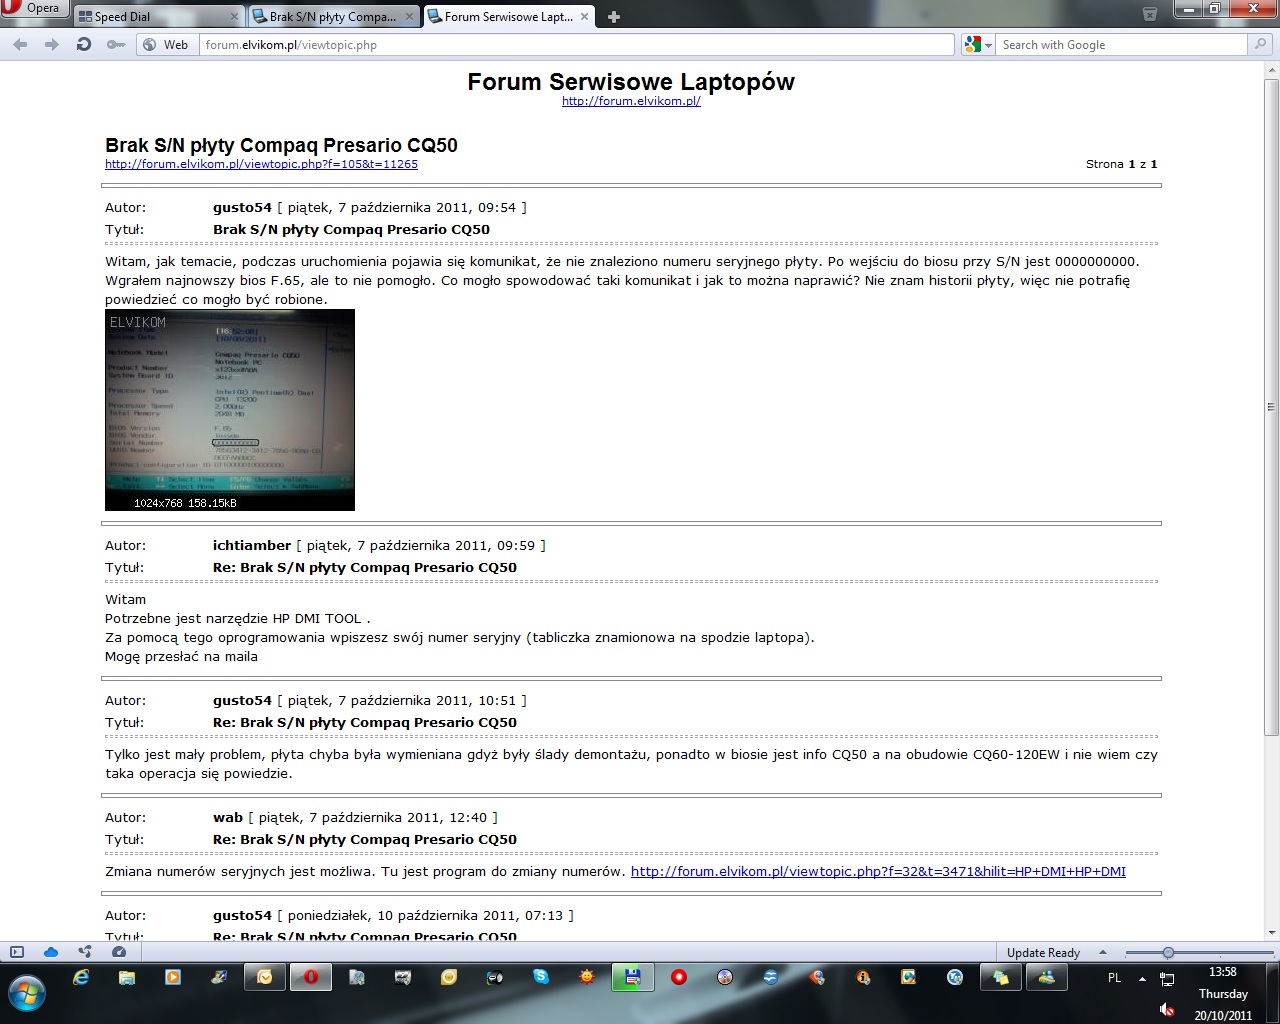Click the search magnifier icon

(x=1260, y=45)
